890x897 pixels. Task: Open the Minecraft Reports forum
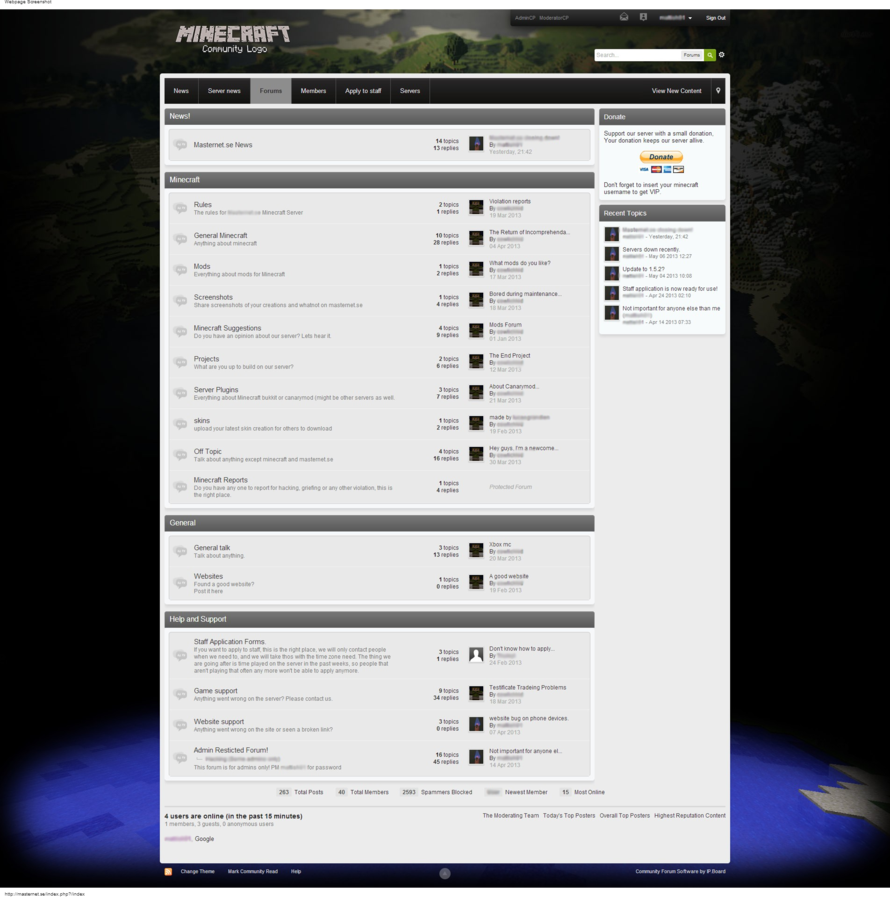tap(221, 481)
